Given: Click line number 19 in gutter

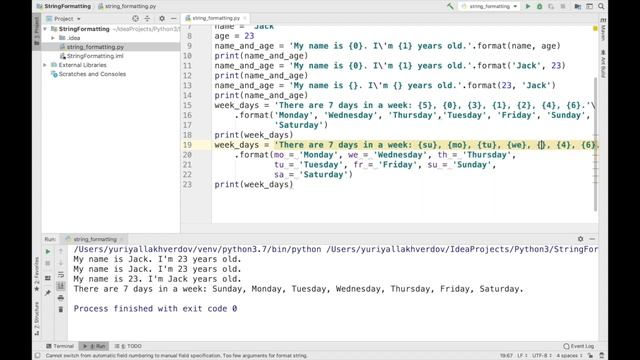Looking at the screenshot, I should [x=187, y=145].
